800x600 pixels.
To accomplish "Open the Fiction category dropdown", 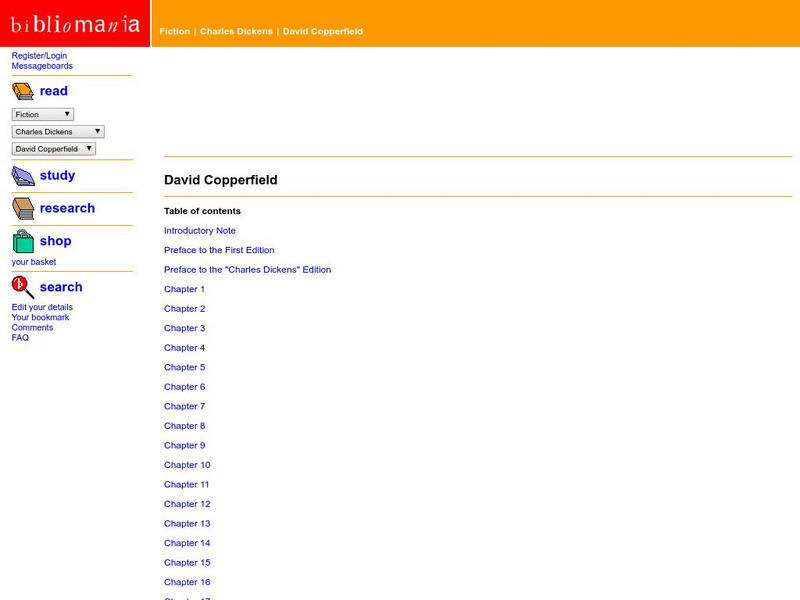I will click(43, 115).
